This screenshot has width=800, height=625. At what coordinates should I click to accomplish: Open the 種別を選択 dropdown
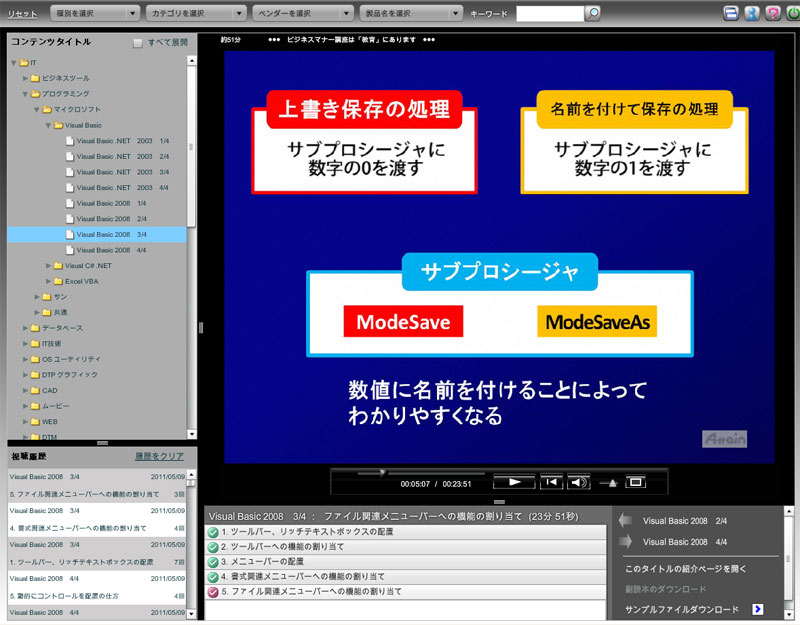click(93, 13)
